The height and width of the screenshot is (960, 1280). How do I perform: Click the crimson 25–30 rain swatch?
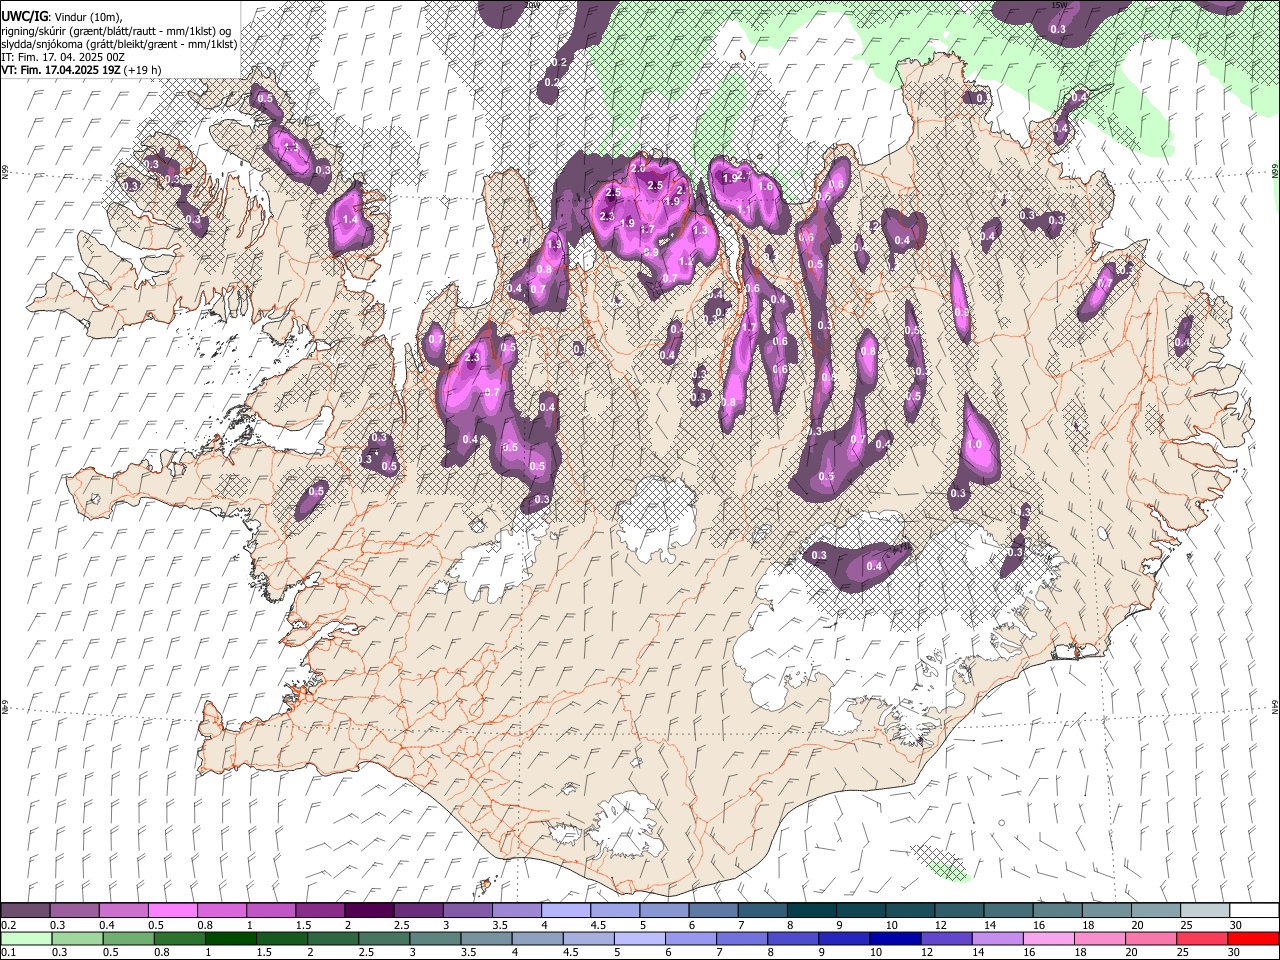pos(1201,938)
